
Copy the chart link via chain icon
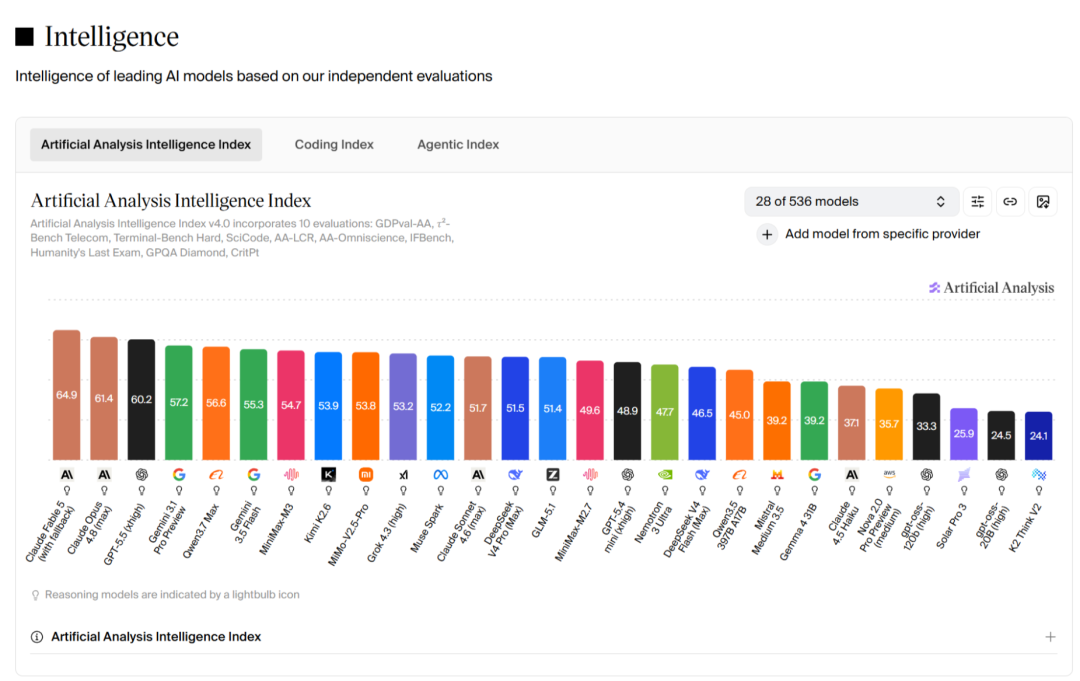[1010, 202]
